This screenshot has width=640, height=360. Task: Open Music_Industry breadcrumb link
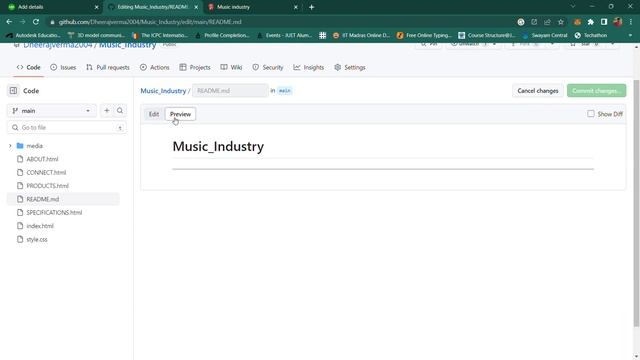coord(163,91)
